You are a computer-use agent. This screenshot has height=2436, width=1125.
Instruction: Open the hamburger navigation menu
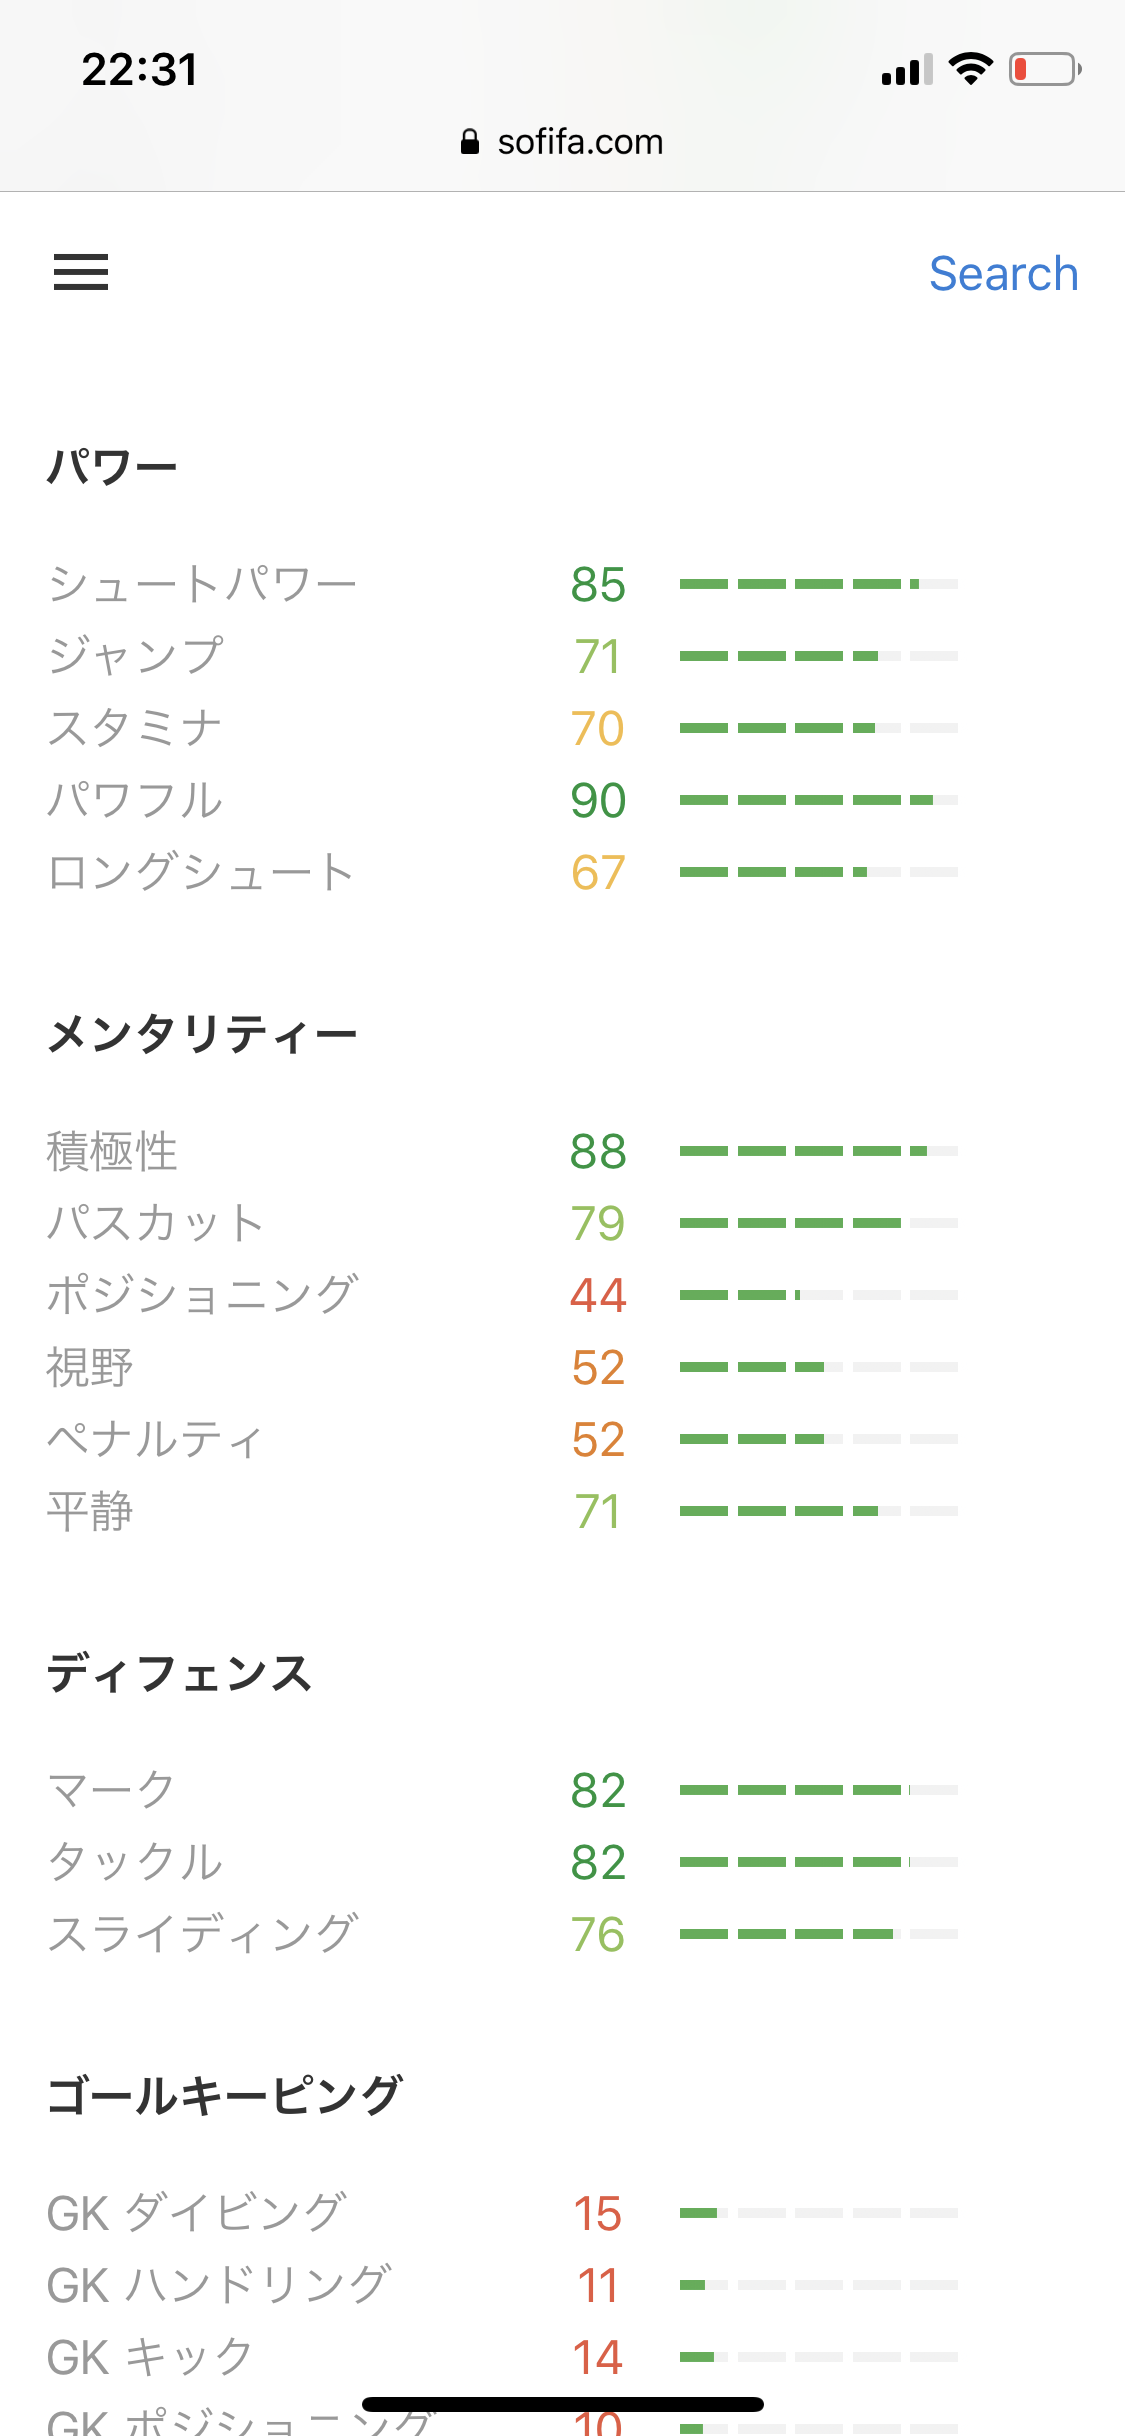pyautogui.click(x=81, y=272)
